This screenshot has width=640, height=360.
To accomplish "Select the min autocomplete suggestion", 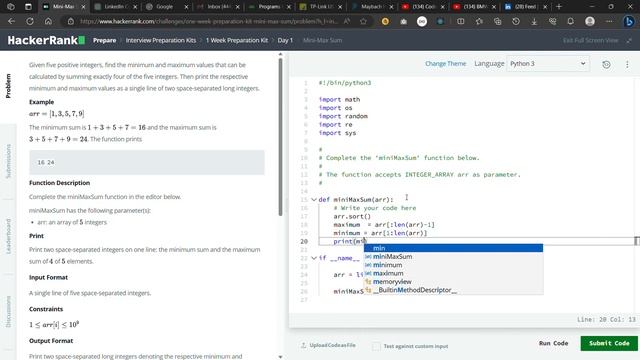I will point(453,248).
